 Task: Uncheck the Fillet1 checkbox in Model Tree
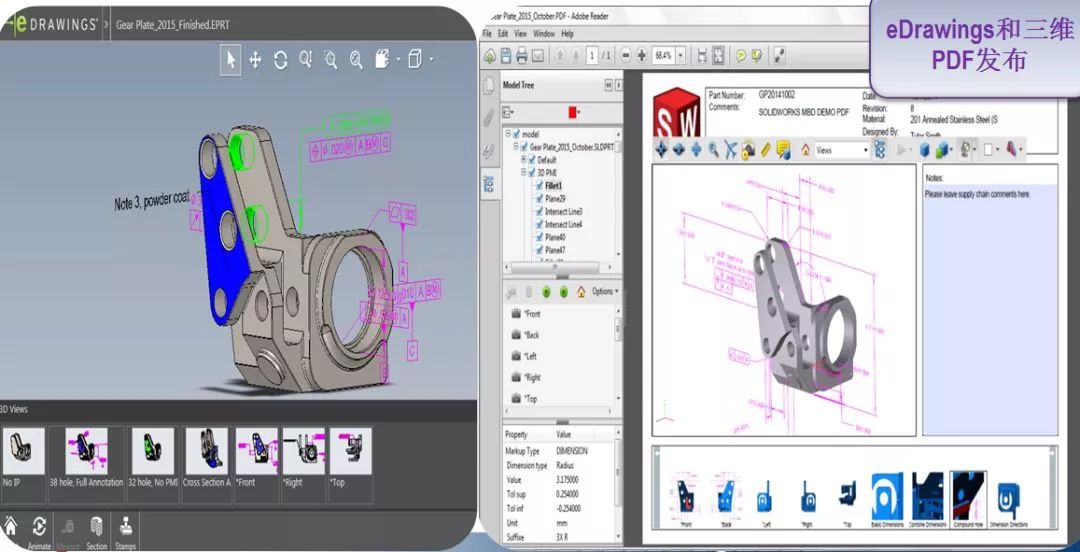click(539, 186)
